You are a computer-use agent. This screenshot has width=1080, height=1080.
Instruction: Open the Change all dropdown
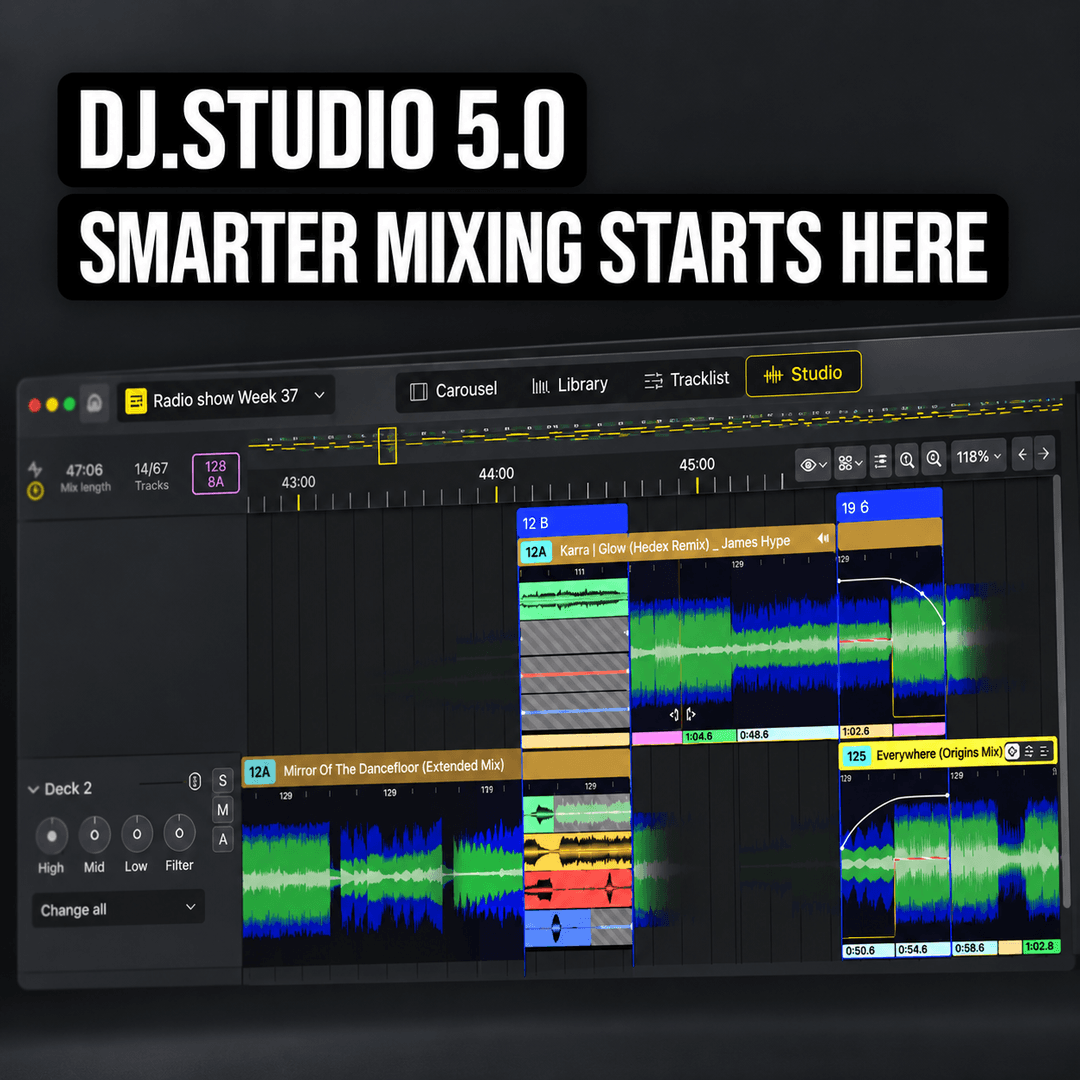(118, 908)
